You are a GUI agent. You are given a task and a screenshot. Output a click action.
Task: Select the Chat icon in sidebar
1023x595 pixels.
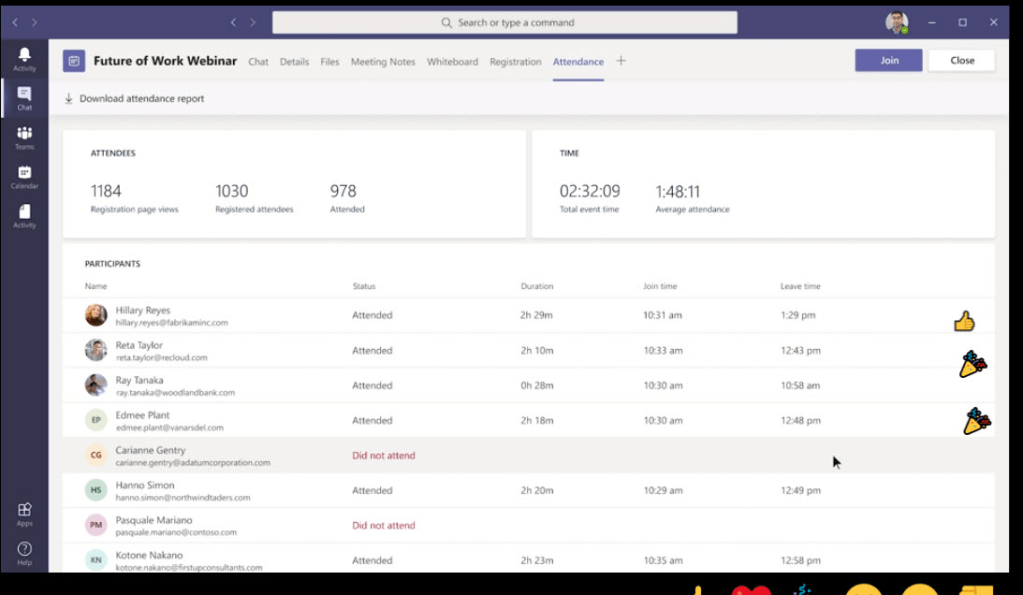24,97
